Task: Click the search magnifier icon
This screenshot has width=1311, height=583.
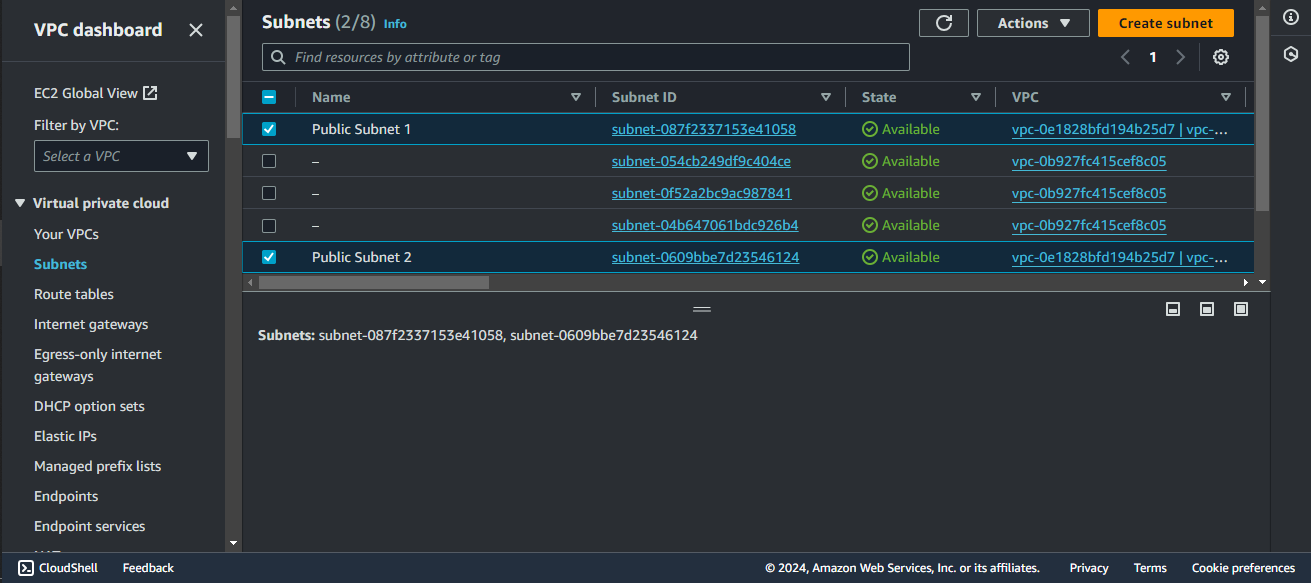Action: 279,57
